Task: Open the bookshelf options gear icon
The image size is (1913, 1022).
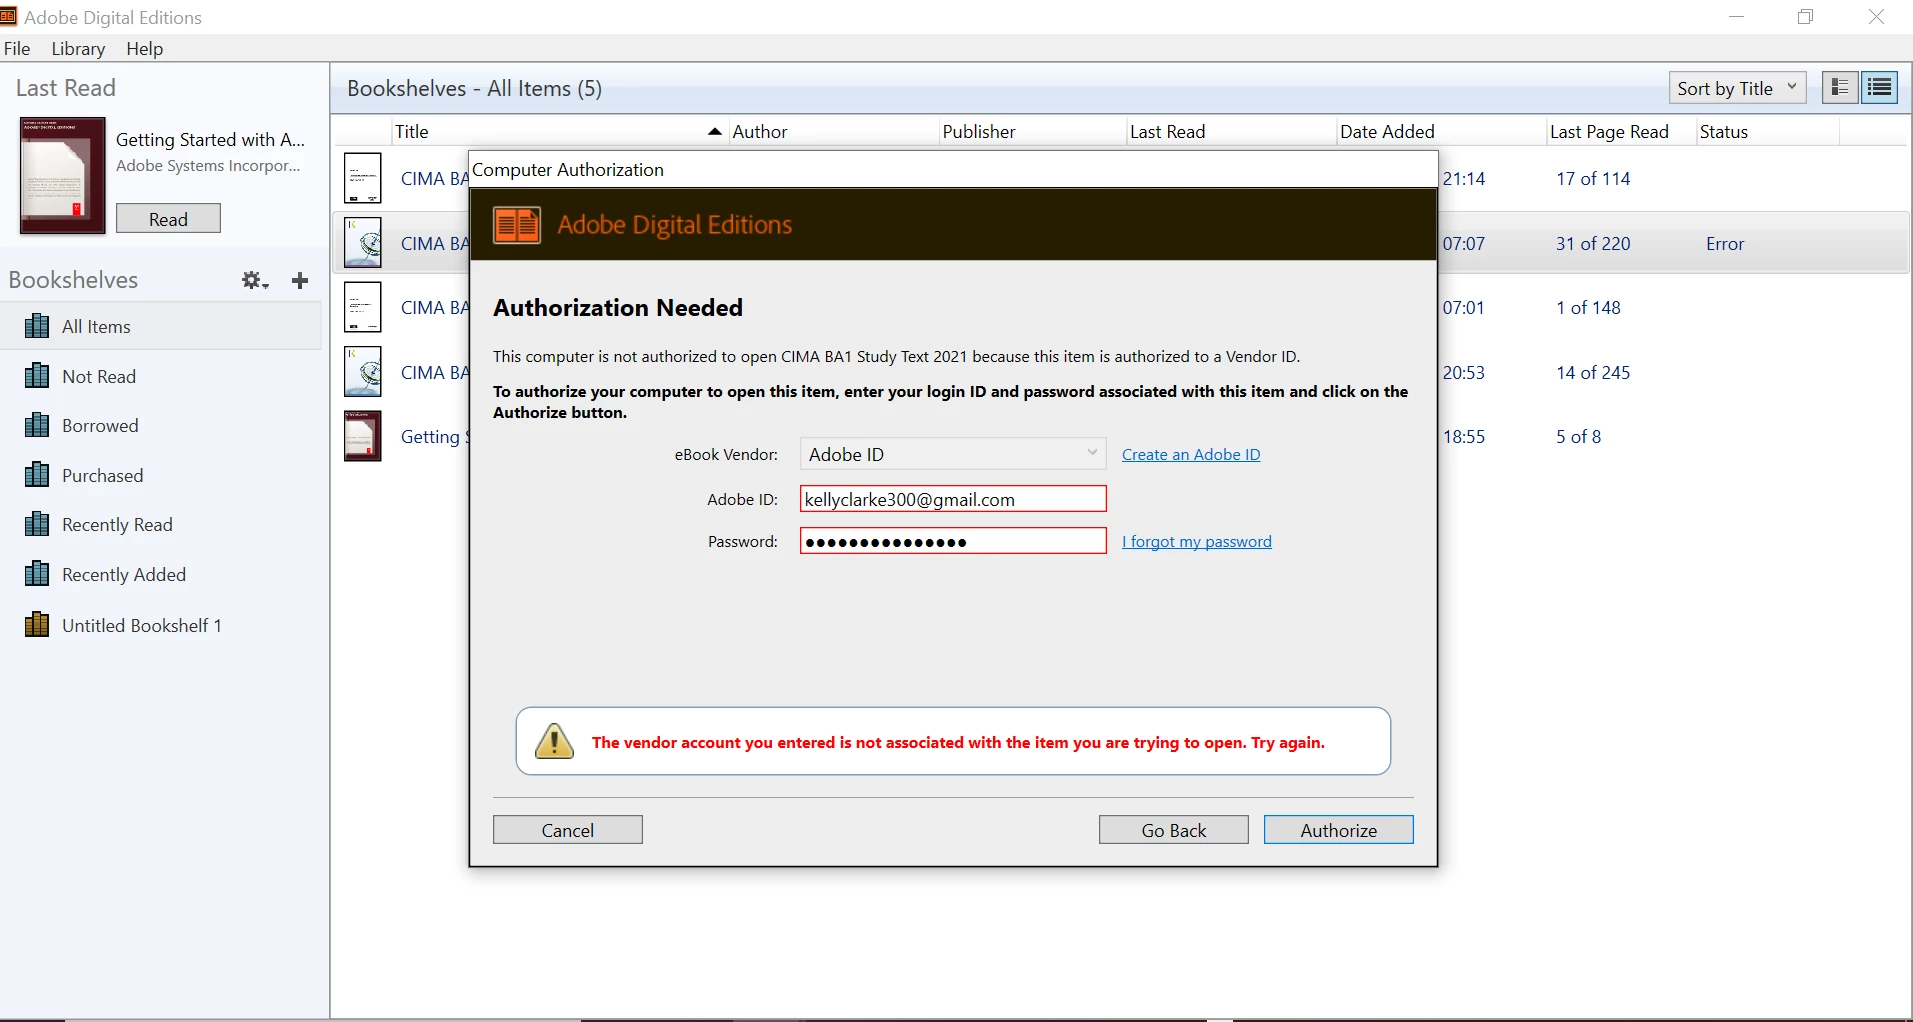Action: tap(255, 281)
